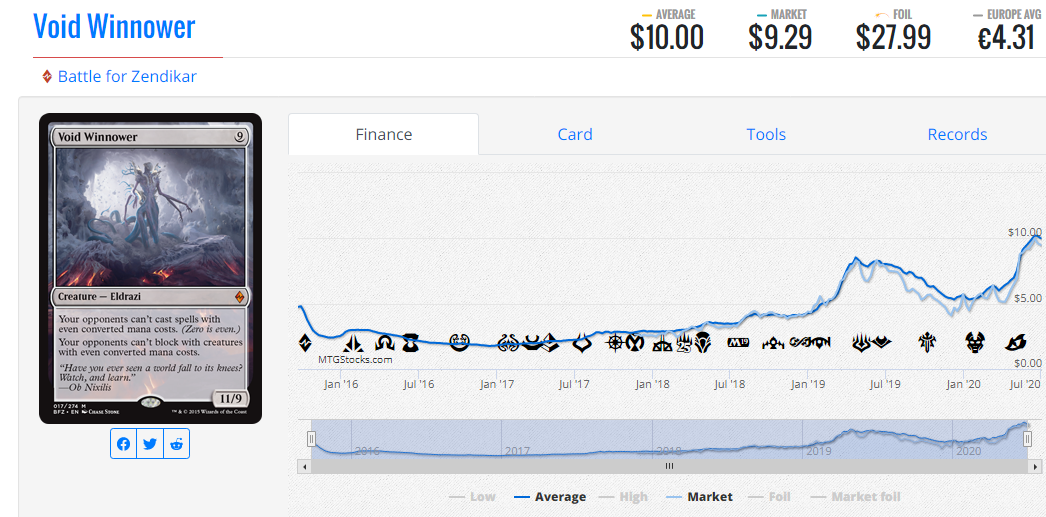Click the Masters 25 set marker icon
Image resolution: width=1046 pixels, height=517 pixels.
click(684, 343)
